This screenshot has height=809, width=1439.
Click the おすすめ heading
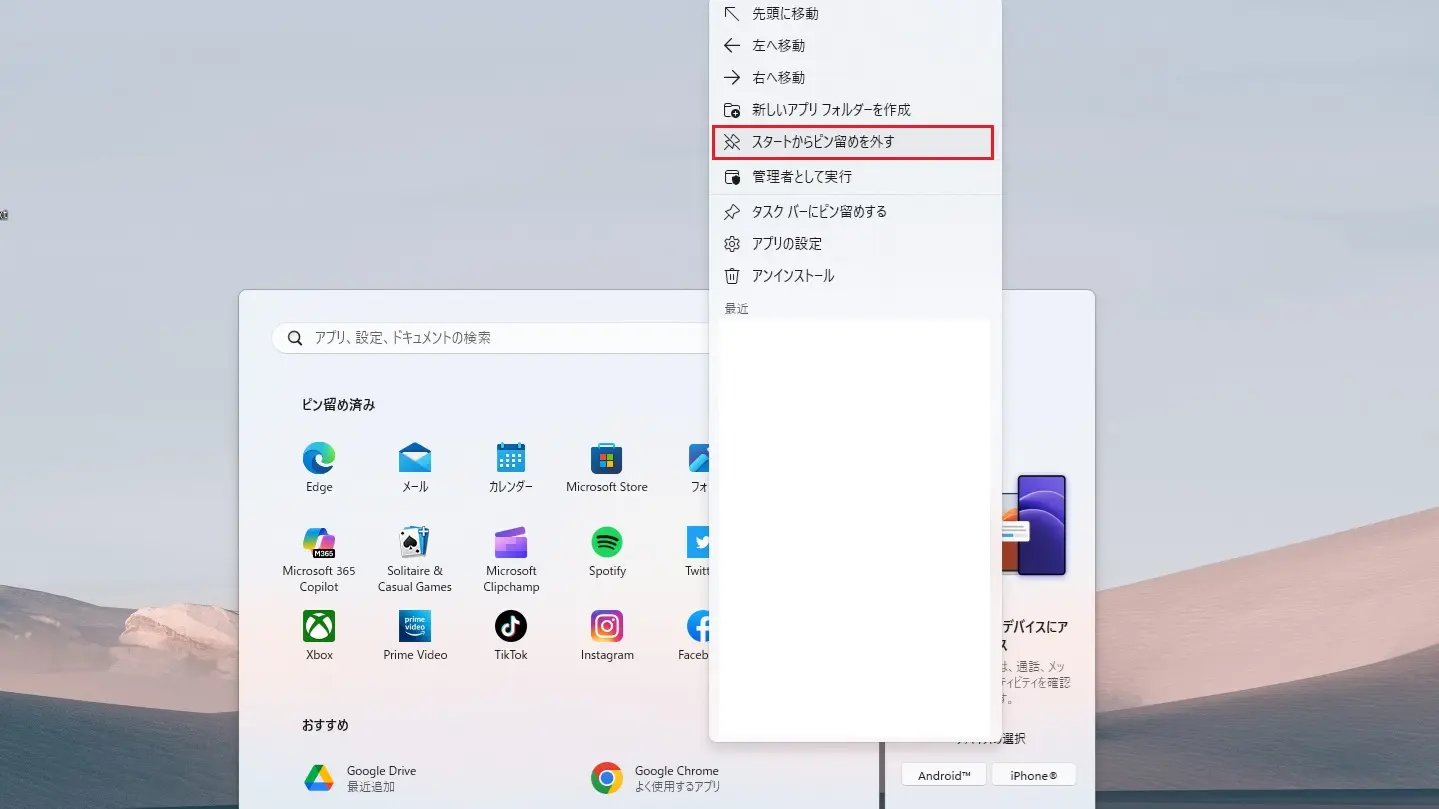pos(325,725)
